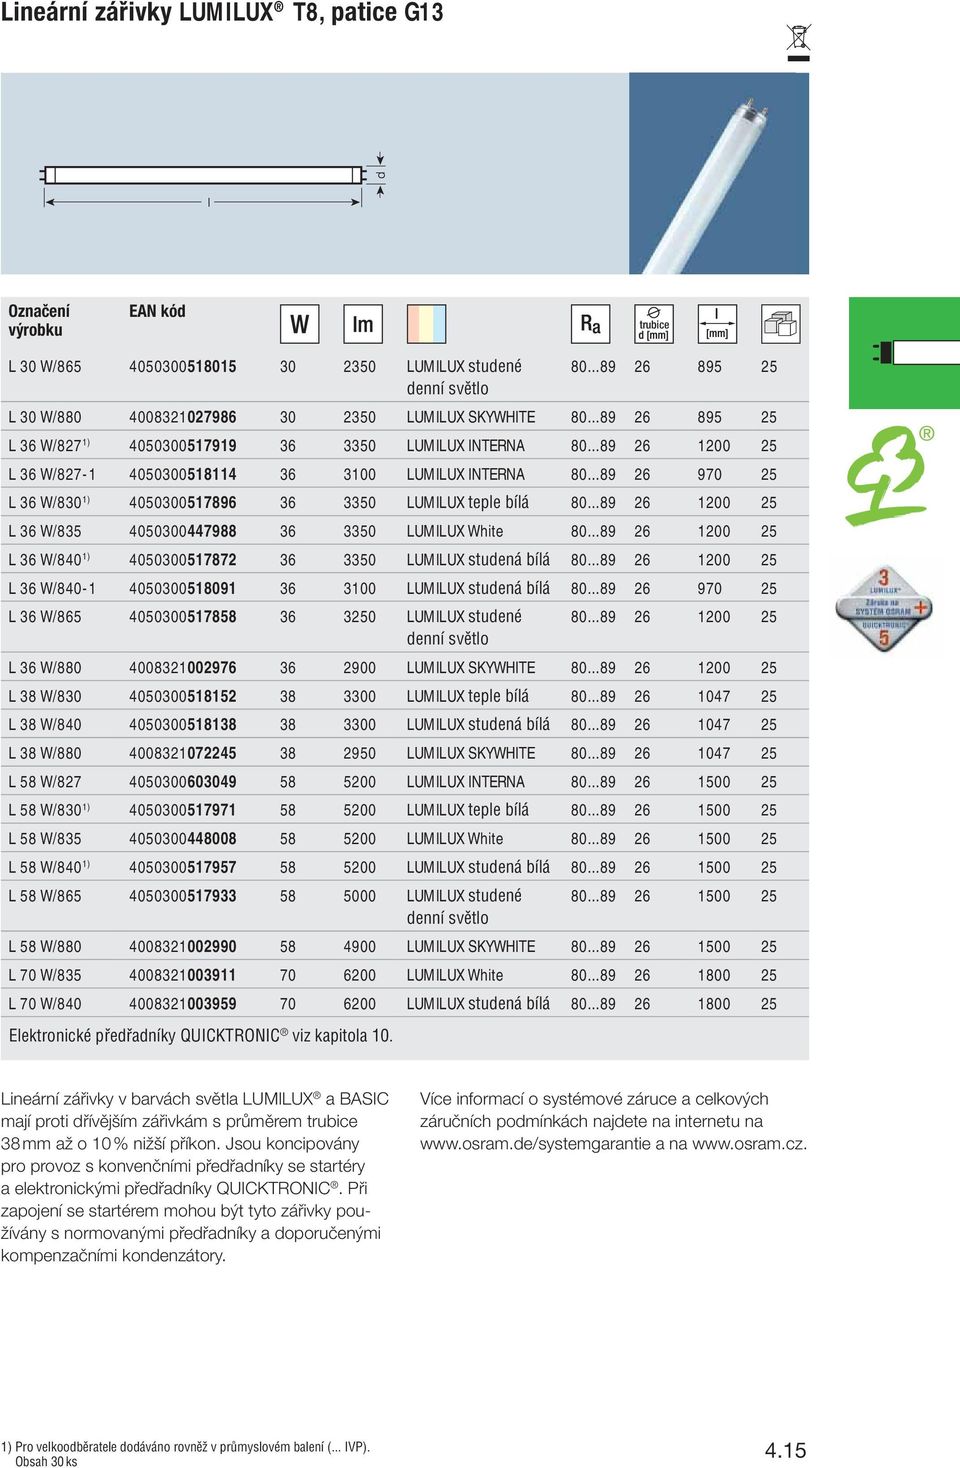This screenshot has width=960, height=1468.
Task: Click the "Označení výrobku" column header
Action: coord(39,320)
